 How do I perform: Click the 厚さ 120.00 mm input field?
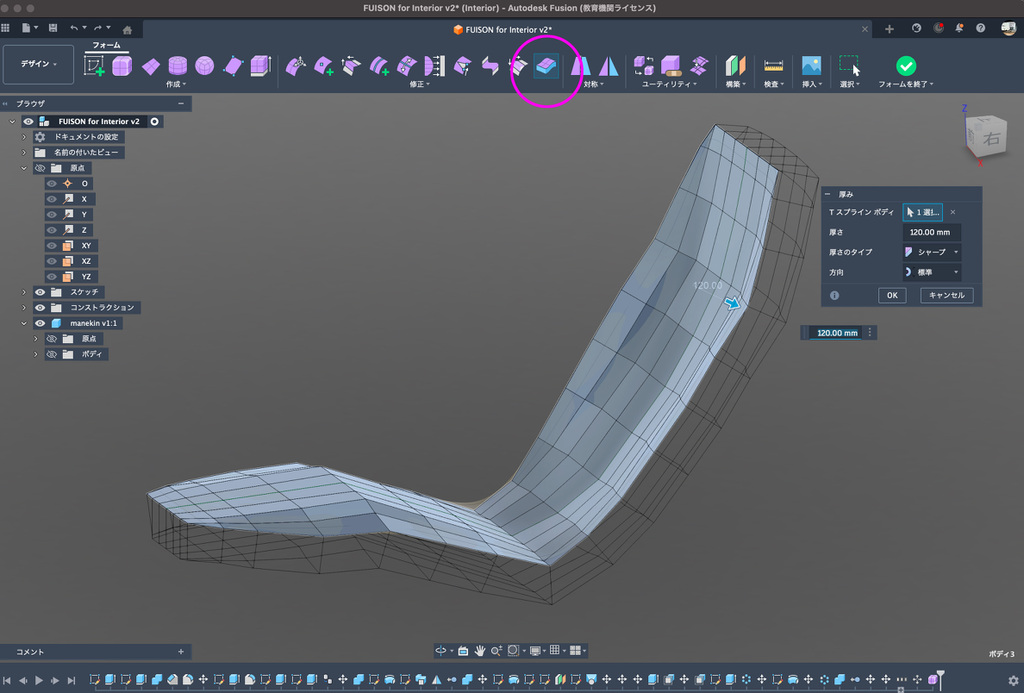(932, 232)
